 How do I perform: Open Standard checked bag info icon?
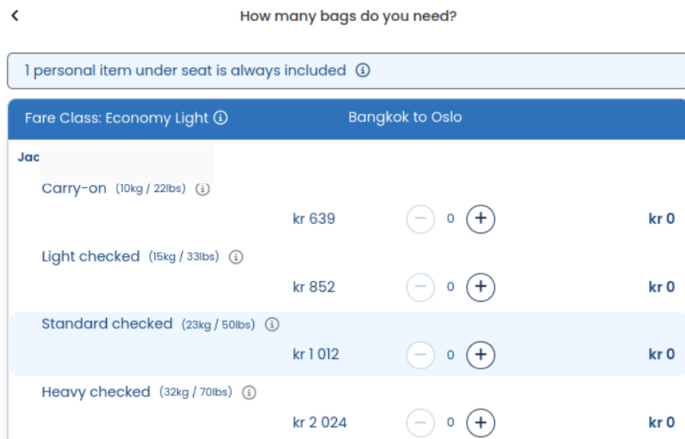(x=272, y=325)
